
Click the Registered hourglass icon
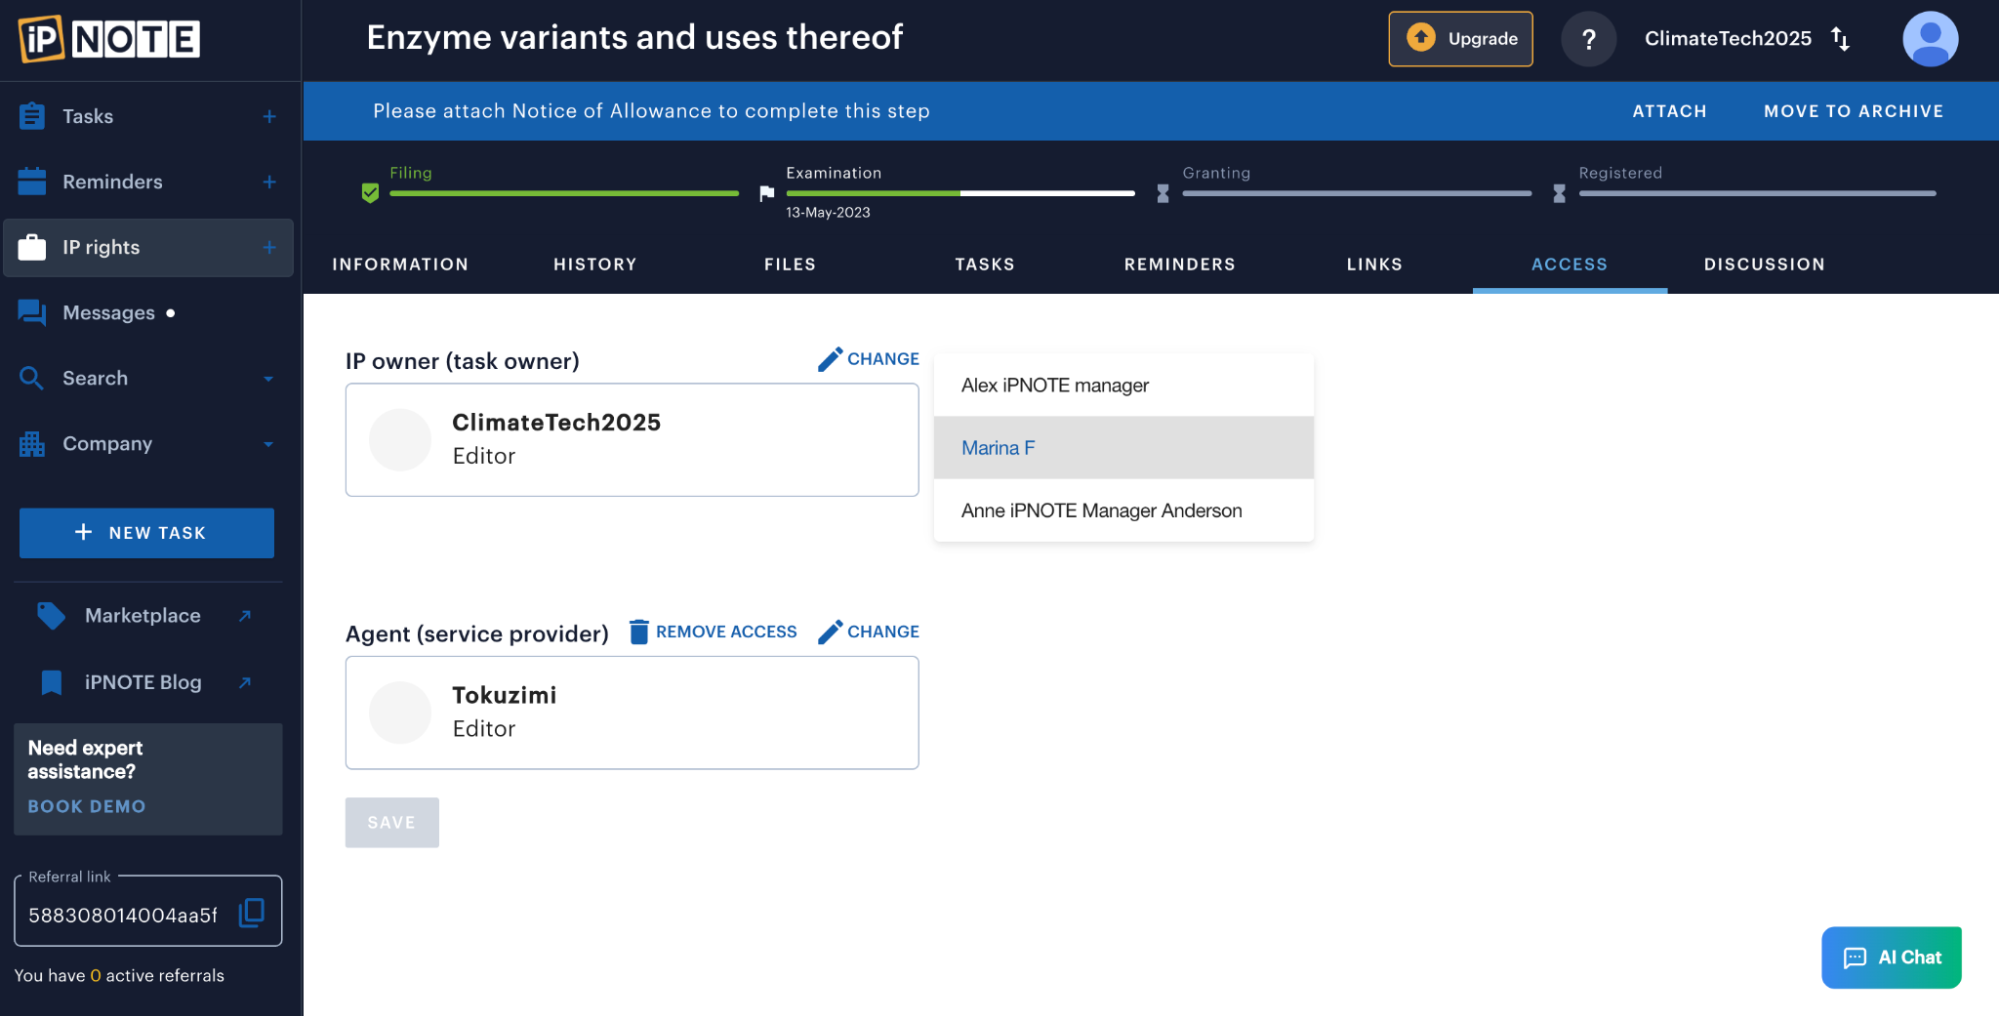point(1559,193)
